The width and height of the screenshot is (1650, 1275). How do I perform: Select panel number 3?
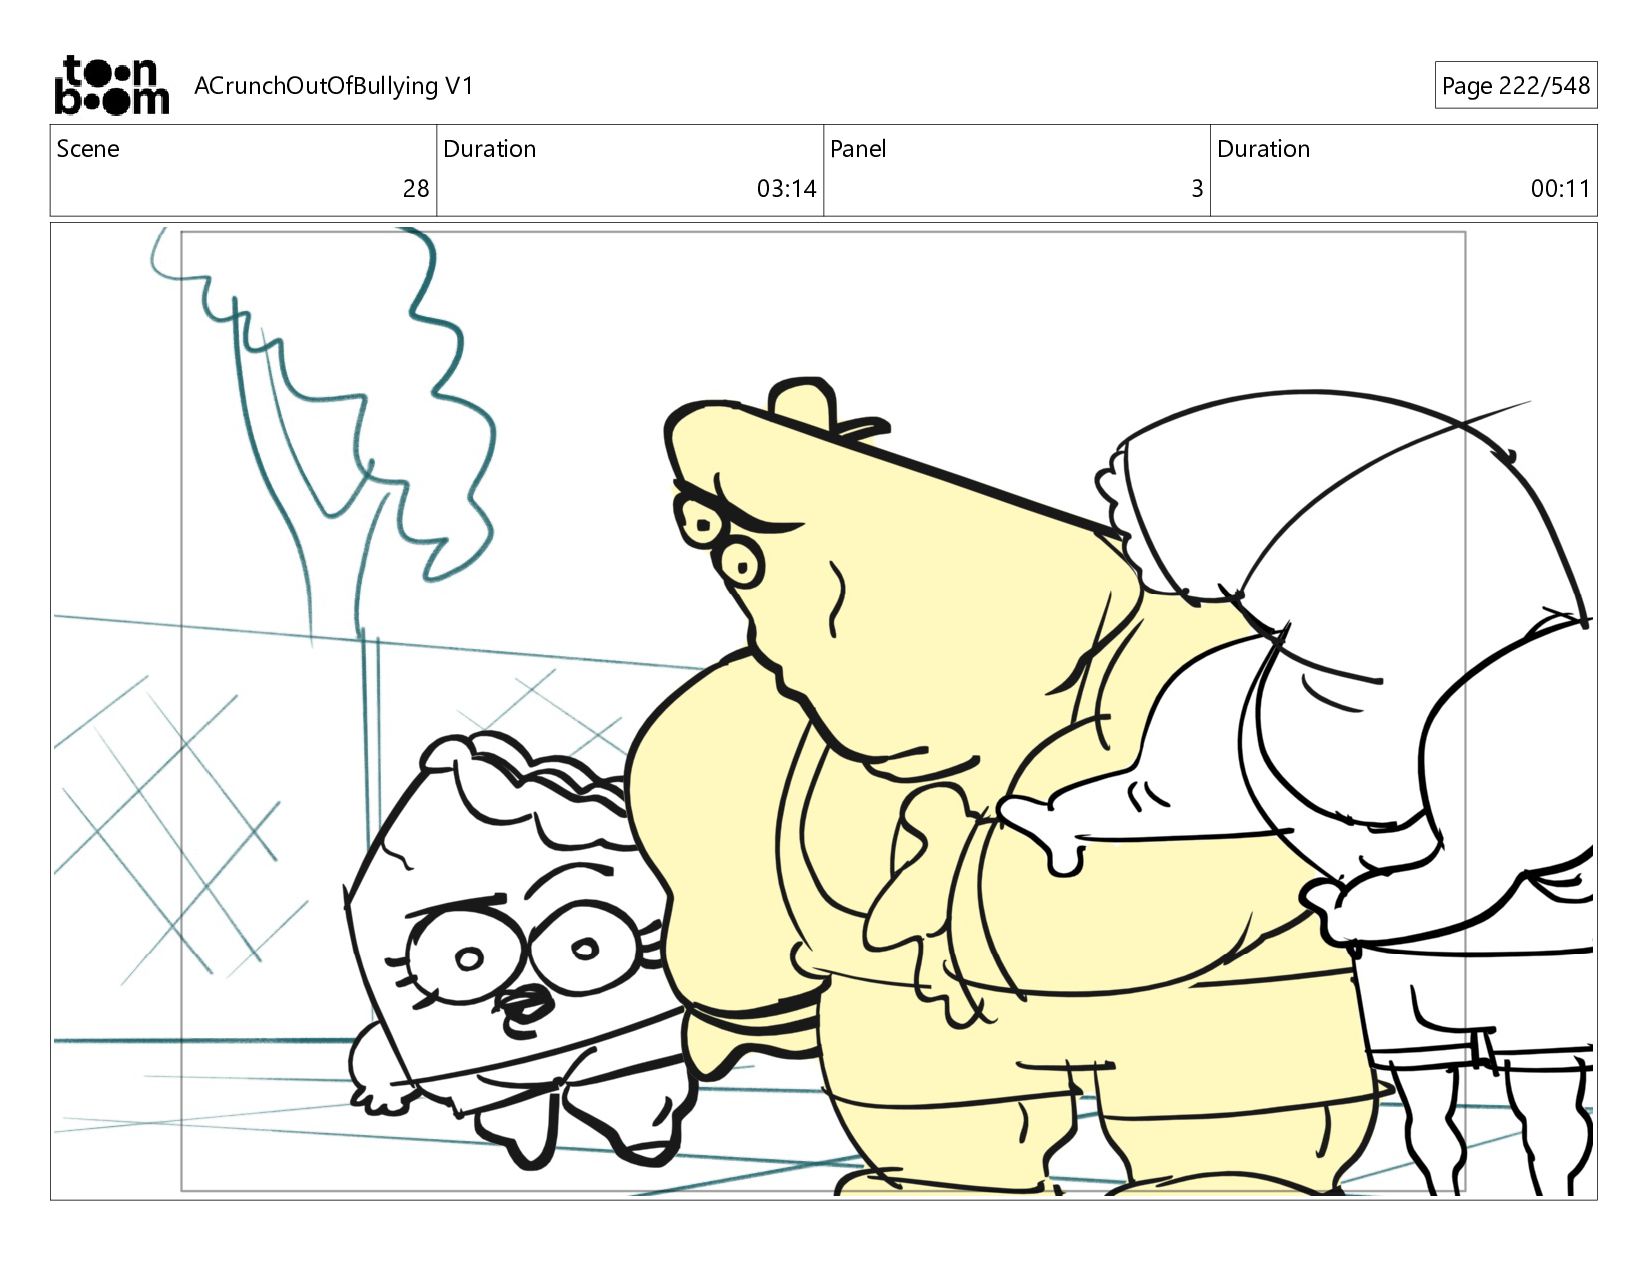1196,189
